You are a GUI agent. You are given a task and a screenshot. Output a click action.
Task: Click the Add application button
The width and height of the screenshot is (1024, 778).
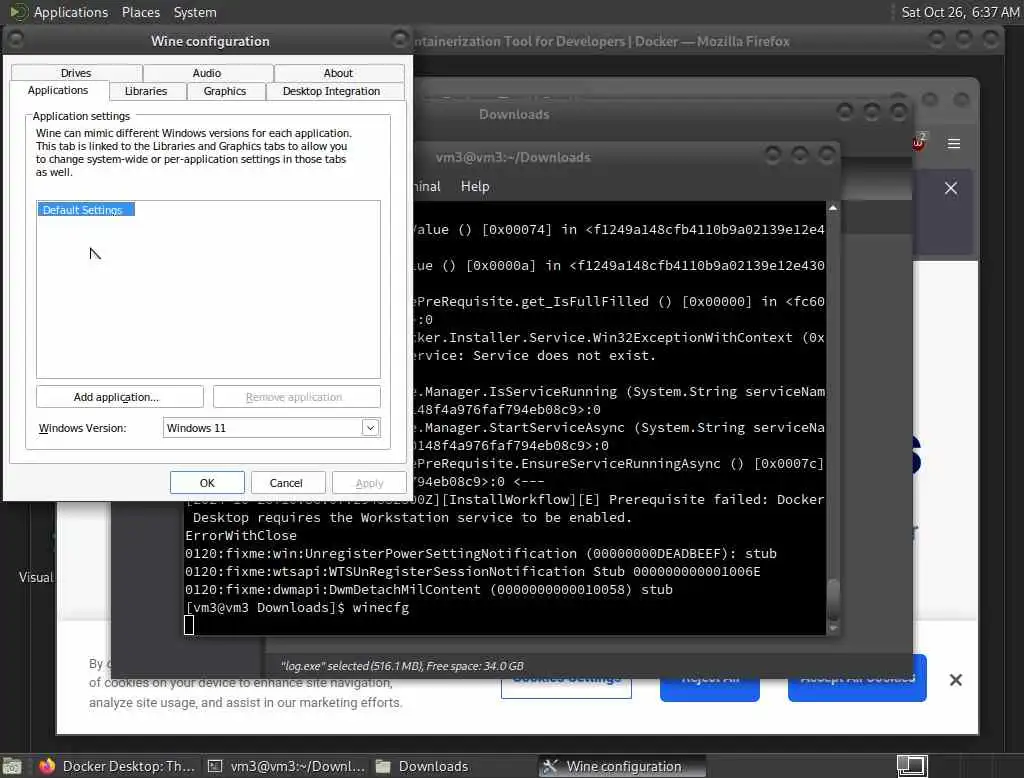tap(120, 397)
